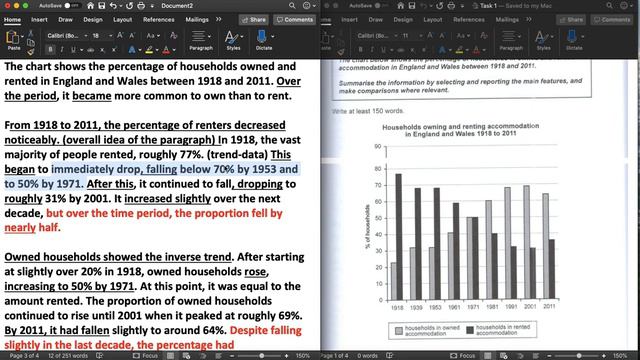Viewport: 640px width, 360px height.
Task: Clear all formatting in Document2 ribbon
Action: [x=173, y=36]
